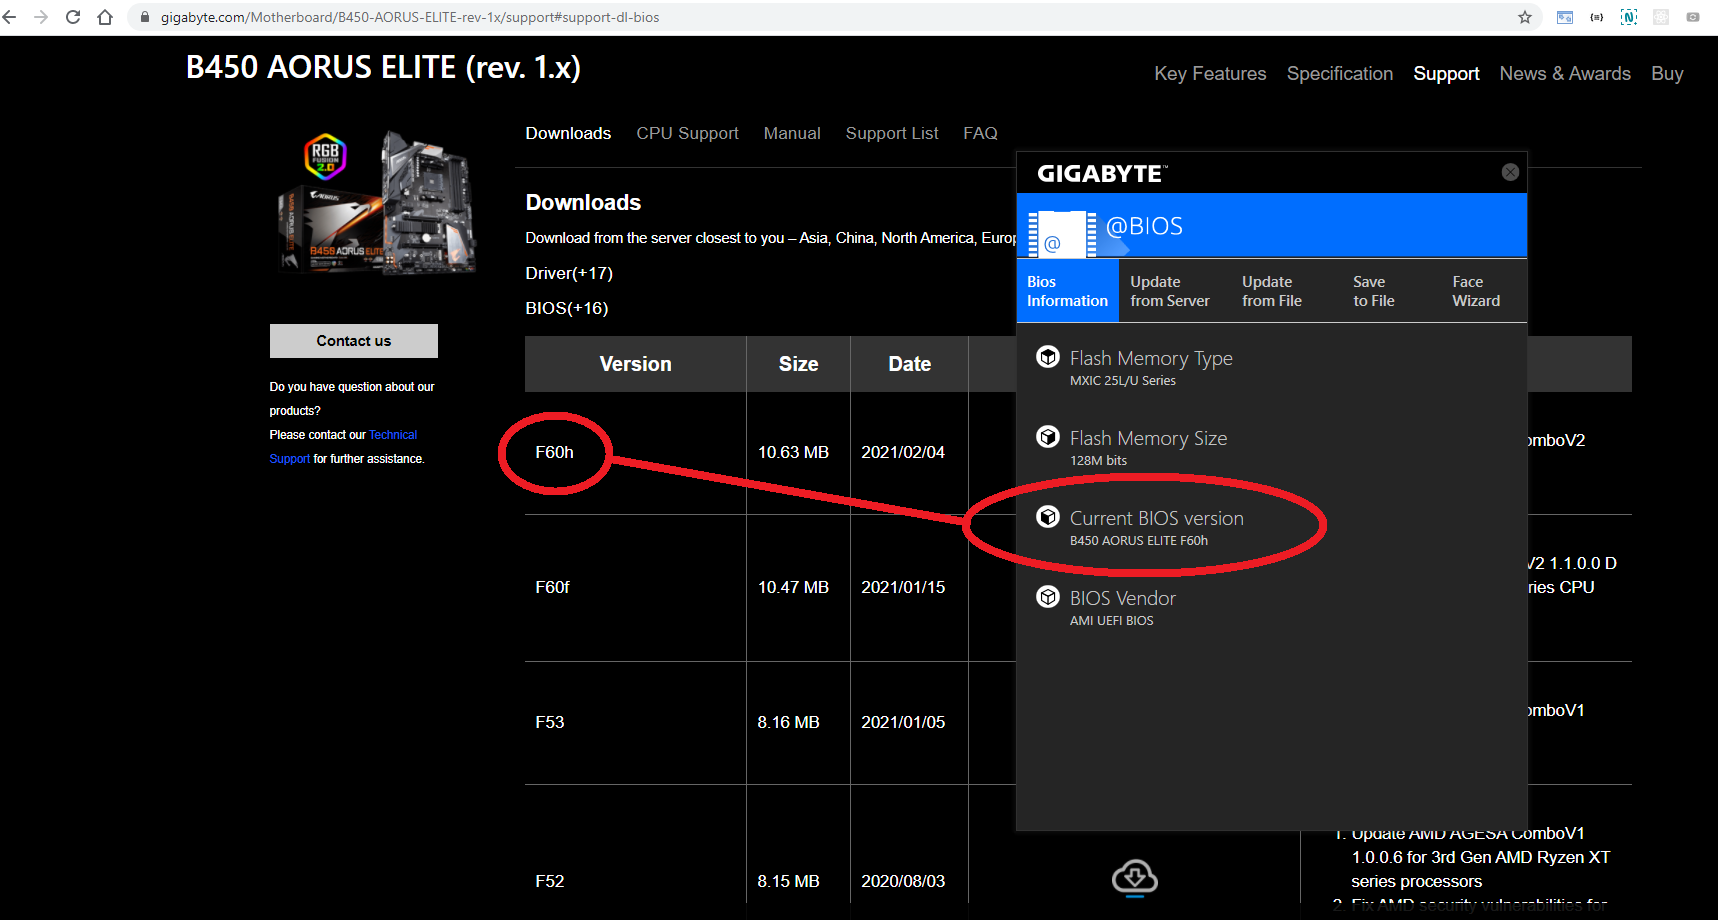Click the BIOS Vendor cube icon

[x=1047, y=597]
